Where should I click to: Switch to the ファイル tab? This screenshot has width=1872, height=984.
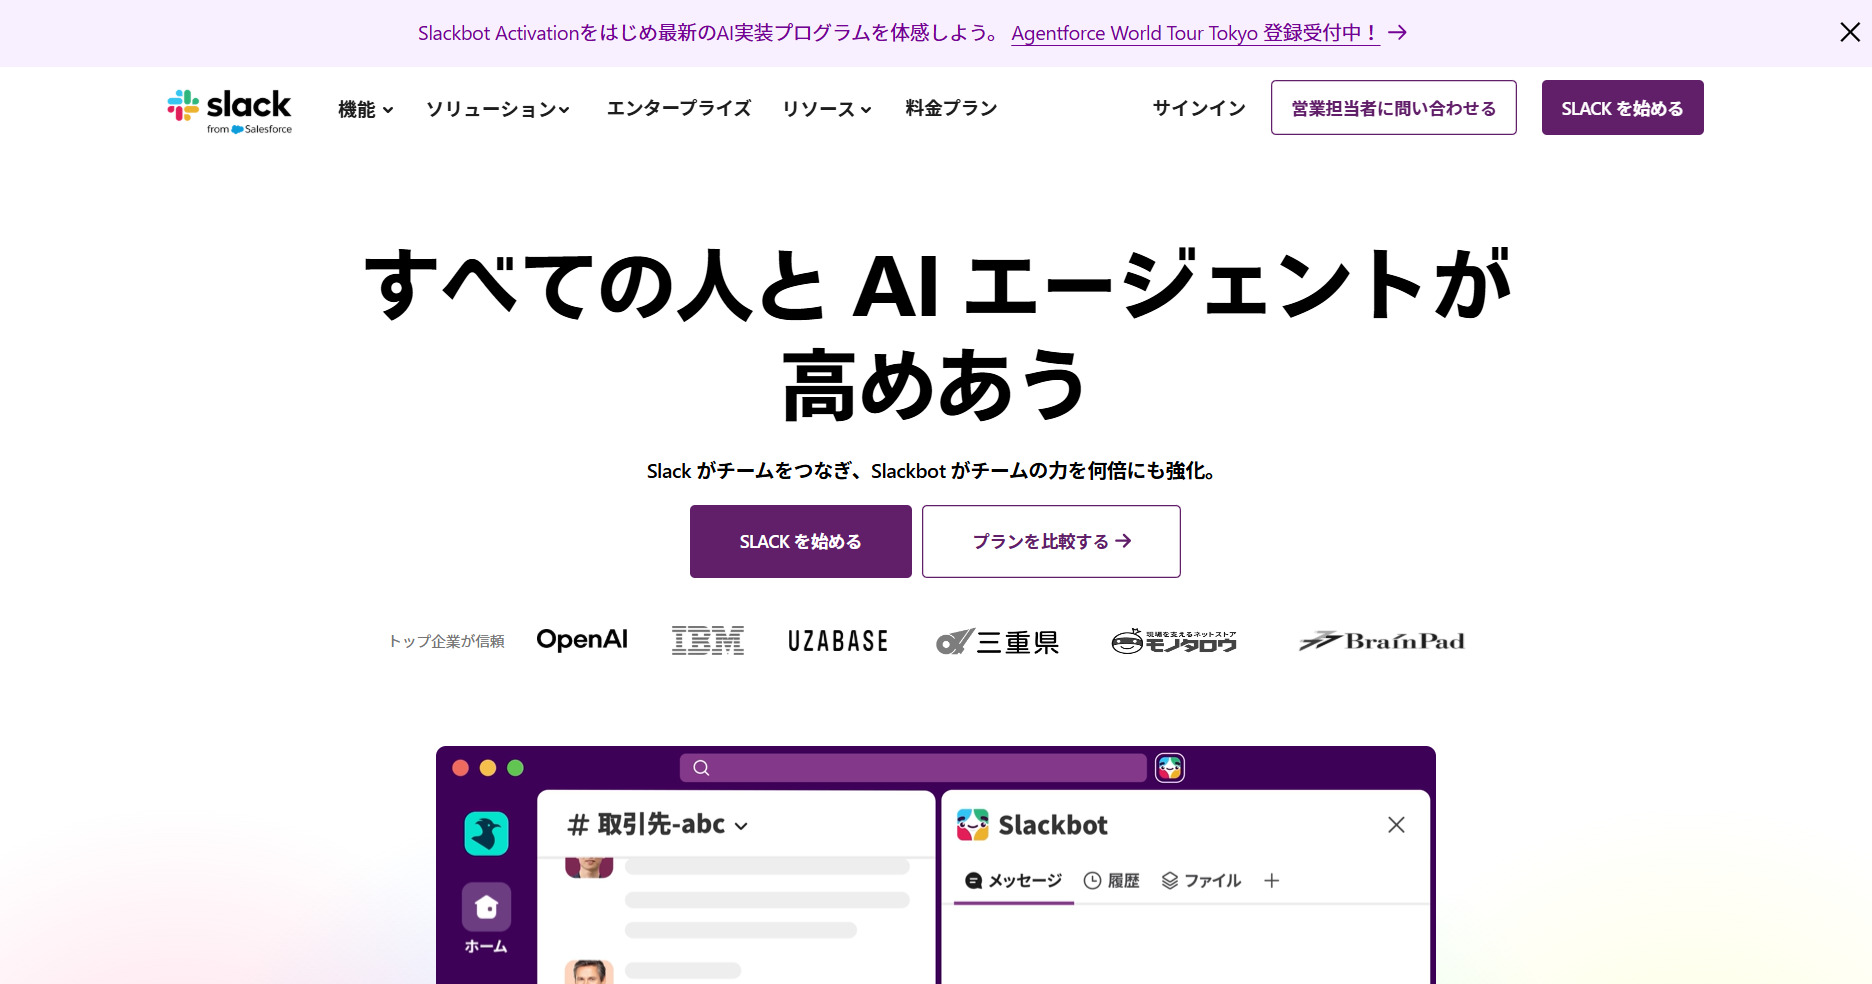[x=1201, y=881]
